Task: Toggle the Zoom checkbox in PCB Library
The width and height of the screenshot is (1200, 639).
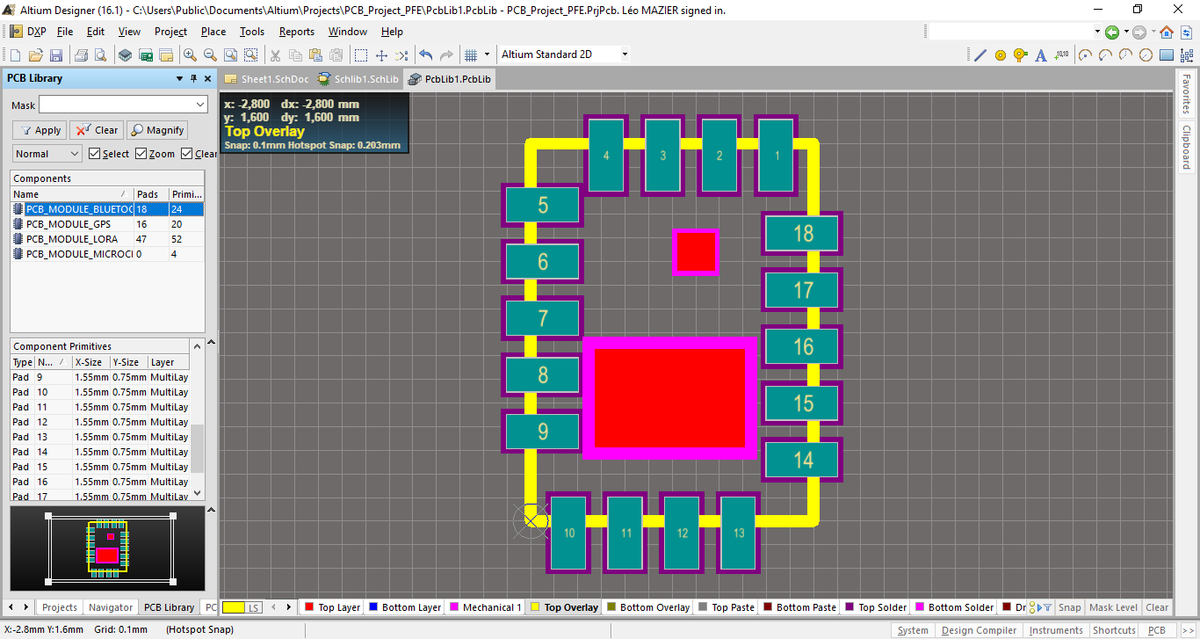Action: (141, 154)
